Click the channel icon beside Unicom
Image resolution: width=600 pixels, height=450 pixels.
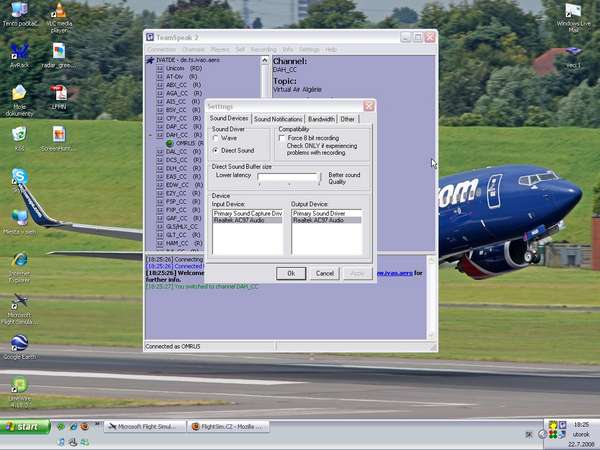[x=160, y=68]
